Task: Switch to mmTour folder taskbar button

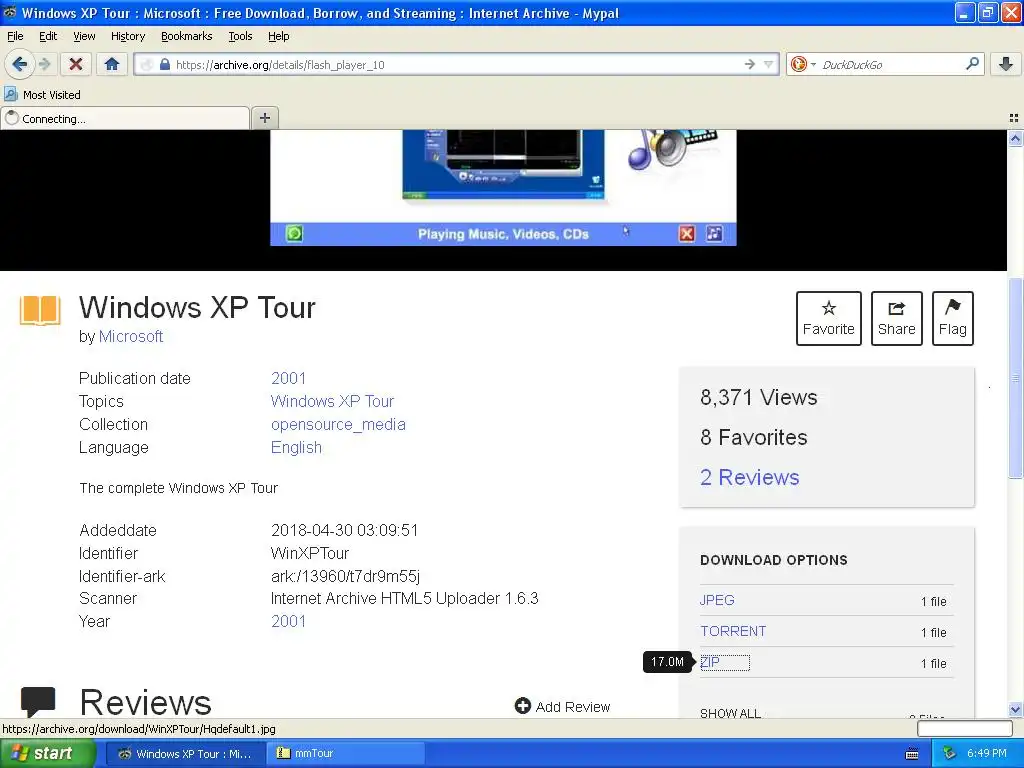Action: 345,754
